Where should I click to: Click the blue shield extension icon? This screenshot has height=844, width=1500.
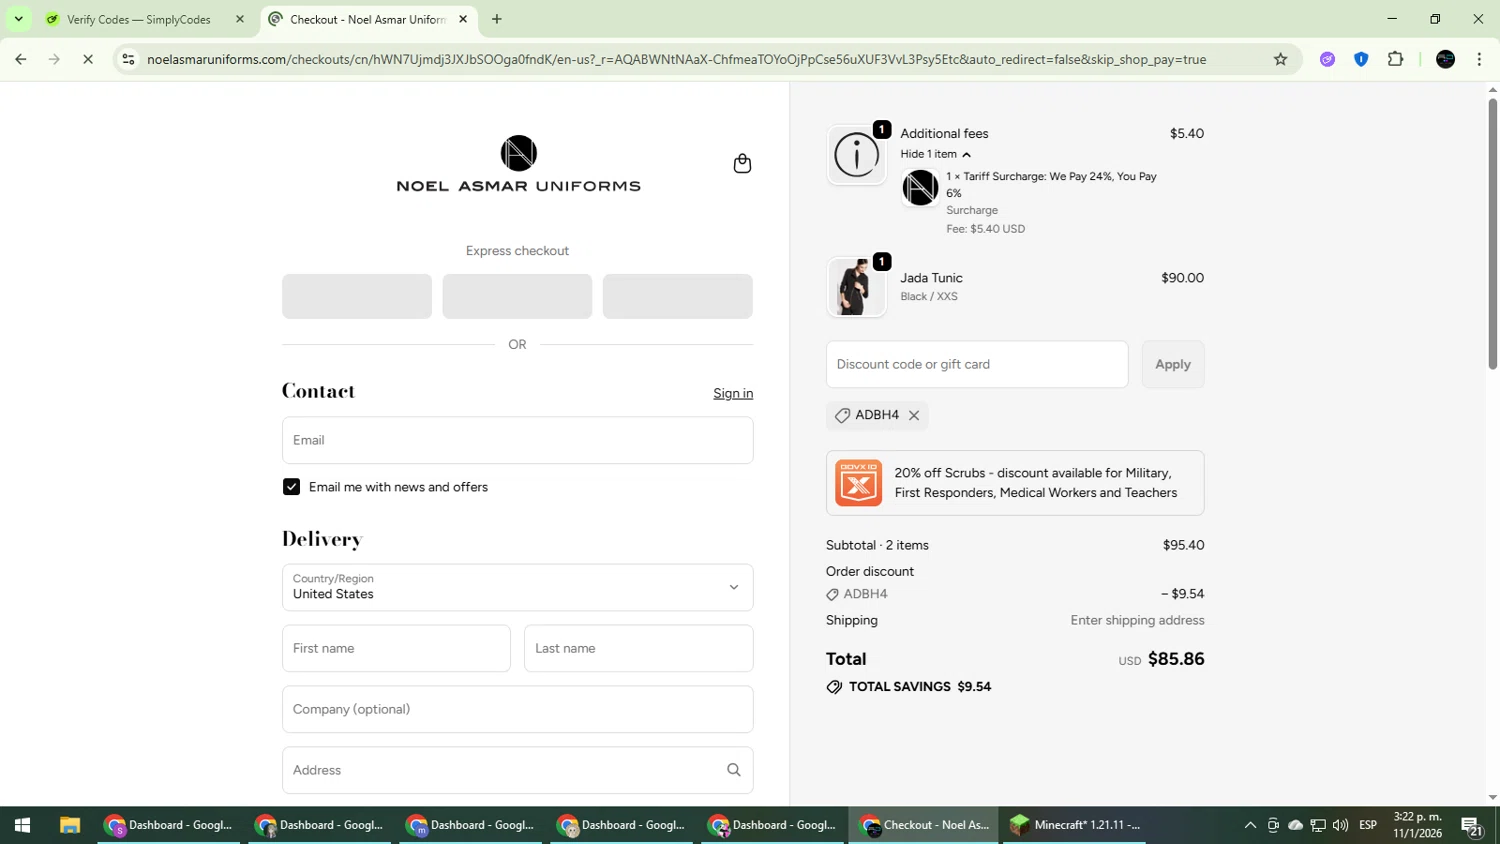tap(1361, 59)
